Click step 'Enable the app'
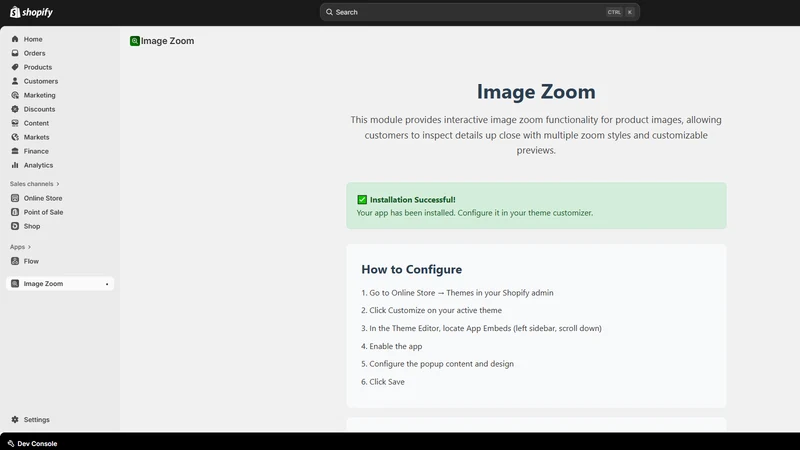The width and height of the screenshot is (800, 450). tap(392, 346)
